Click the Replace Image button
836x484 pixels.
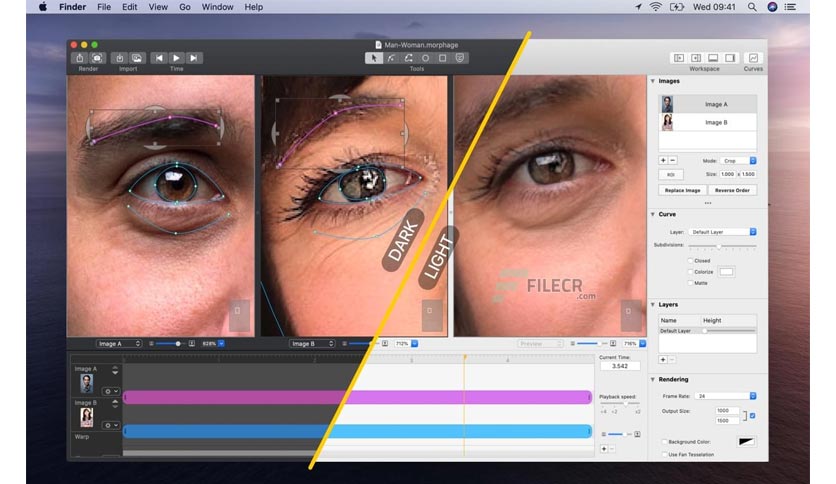coord(682,190)
